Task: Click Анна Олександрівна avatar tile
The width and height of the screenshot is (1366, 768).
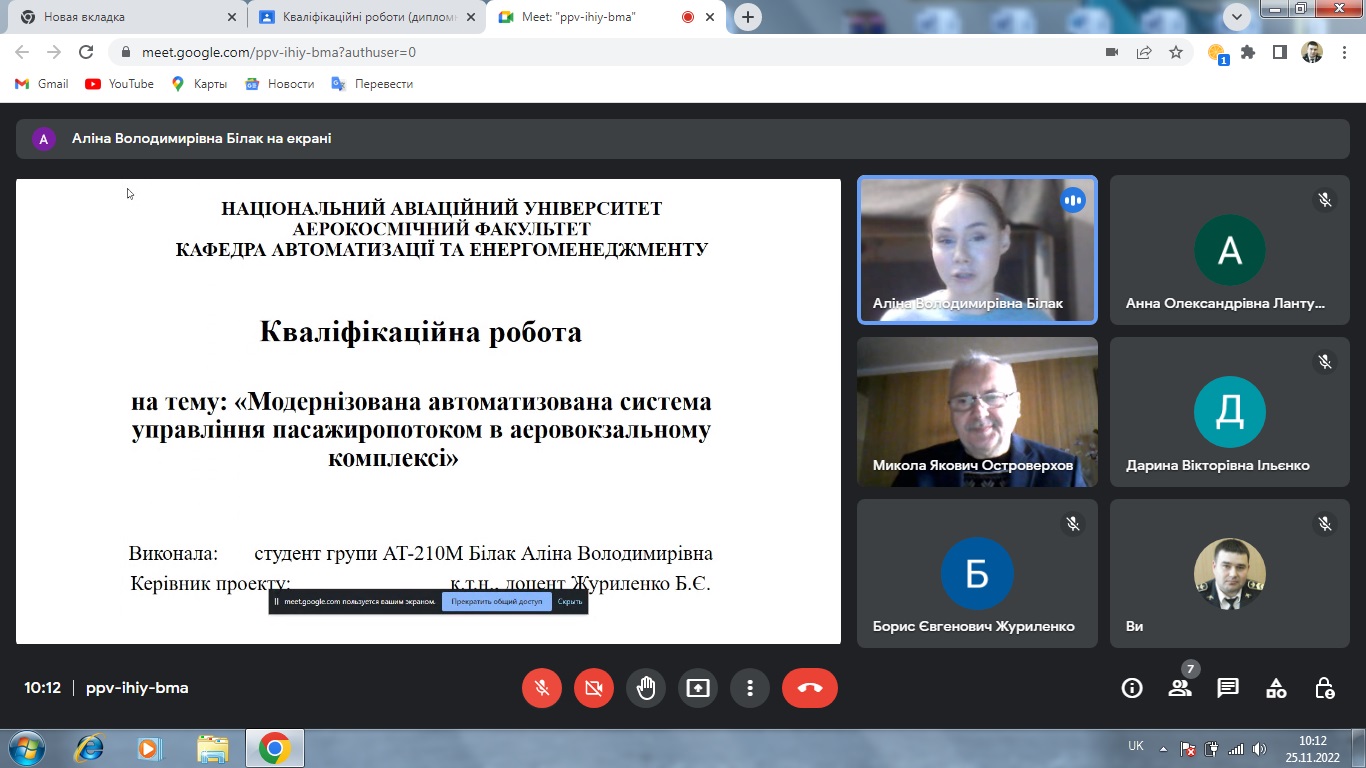Action: [1230, 250]
